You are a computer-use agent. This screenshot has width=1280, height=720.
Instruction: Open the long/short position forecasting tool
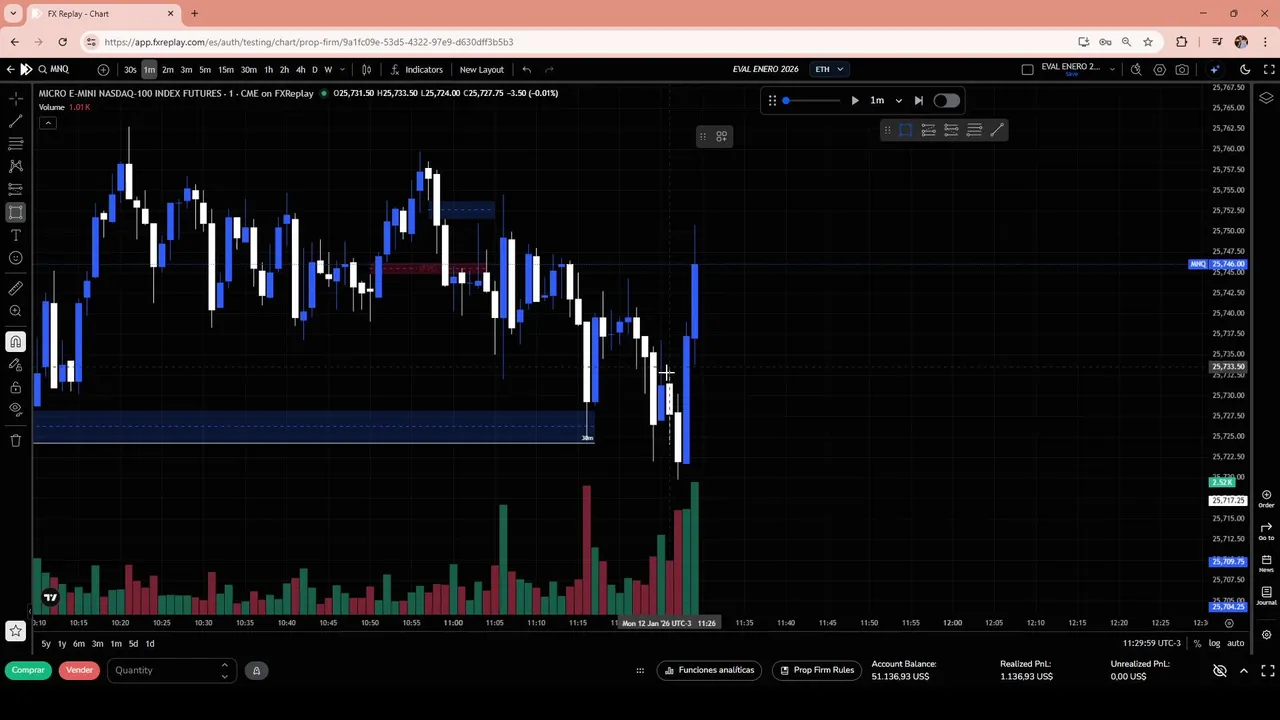pyautogui.click(x=15, y=189)
